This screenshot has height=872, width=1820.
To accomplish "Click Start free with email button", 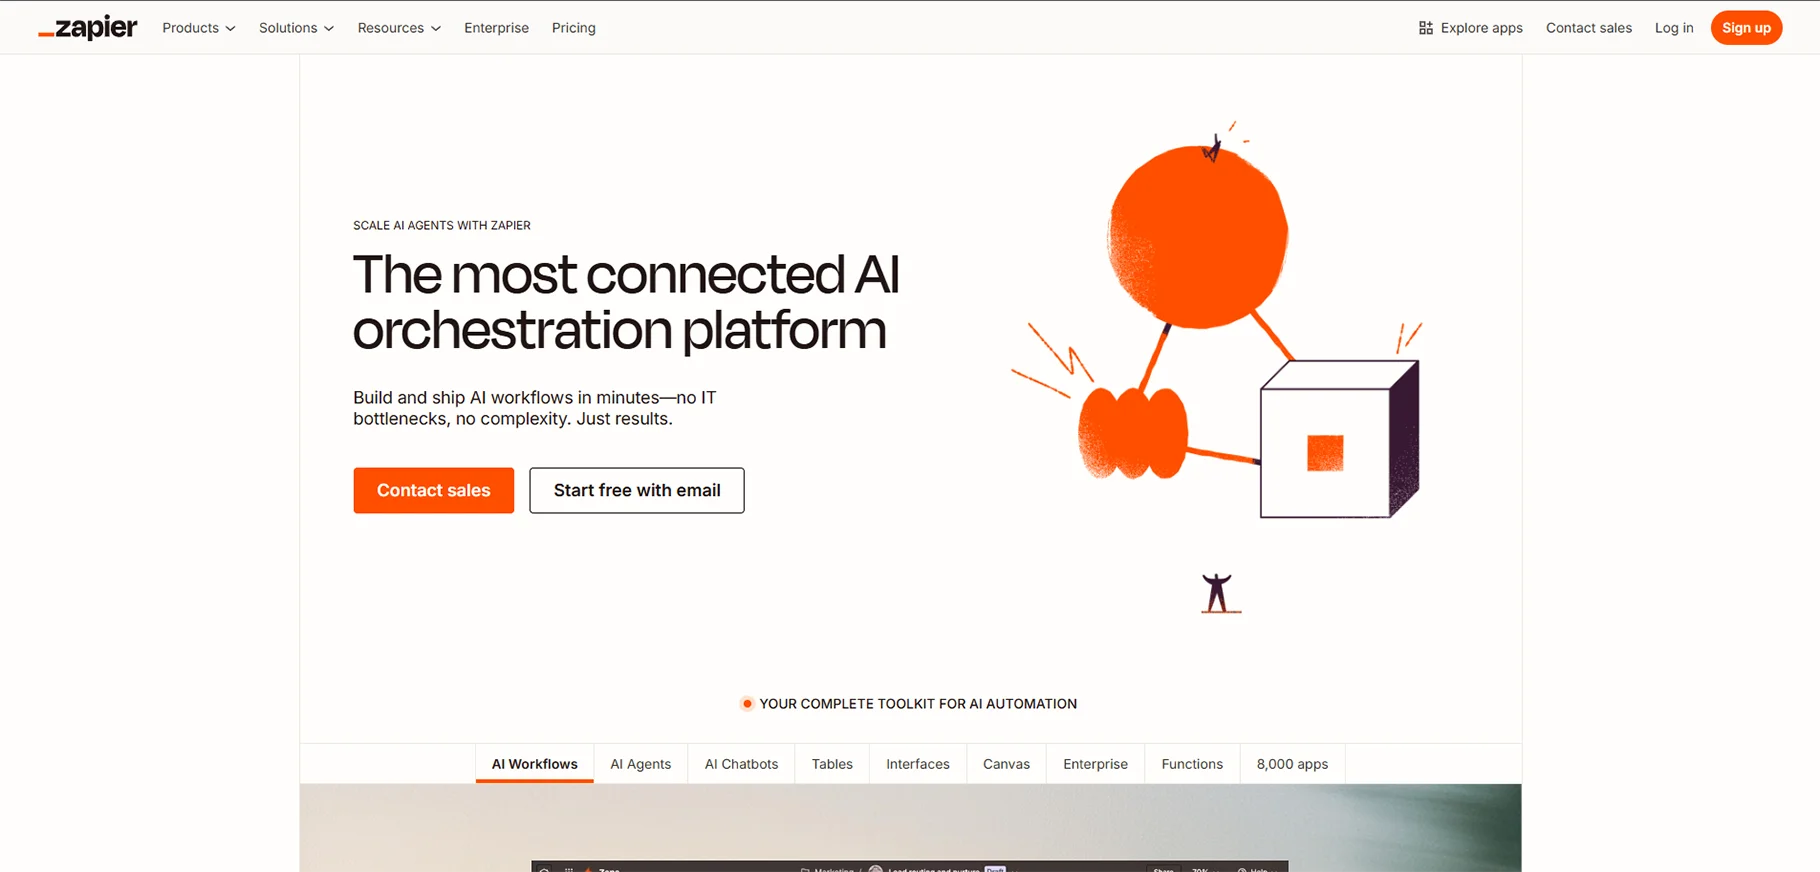I will 637,490.
